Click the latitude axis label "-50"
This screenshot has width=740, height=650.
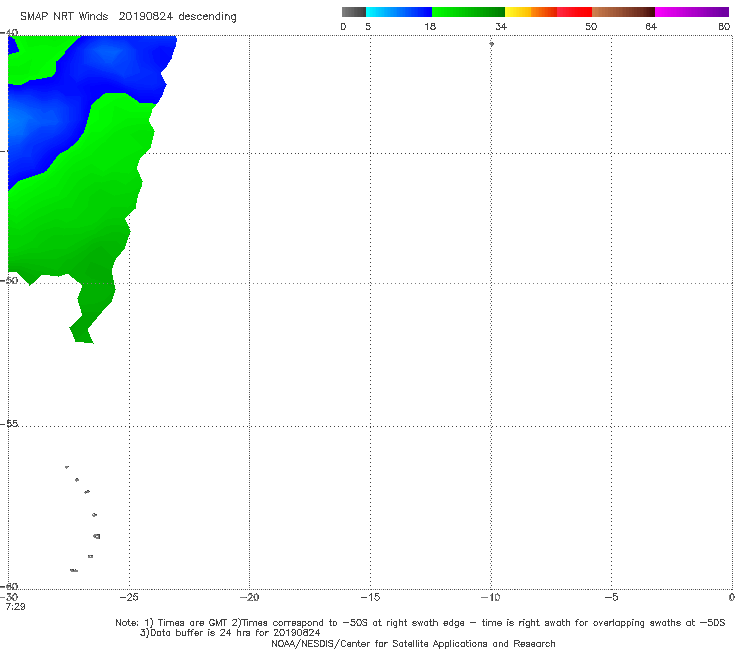[x=9, y=280]
